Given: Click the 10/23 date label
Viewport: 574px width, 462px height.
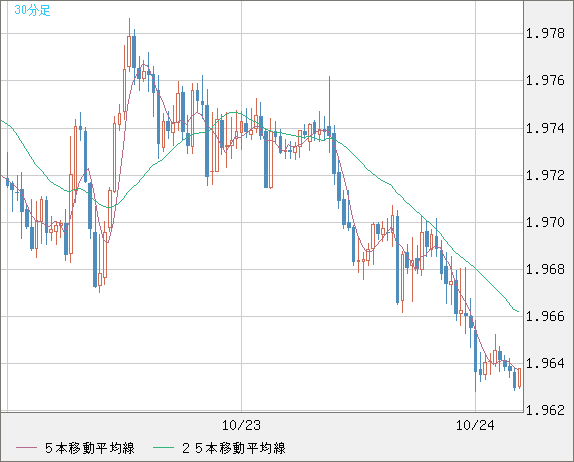Looking at the screenshot, I should [241, 425].
